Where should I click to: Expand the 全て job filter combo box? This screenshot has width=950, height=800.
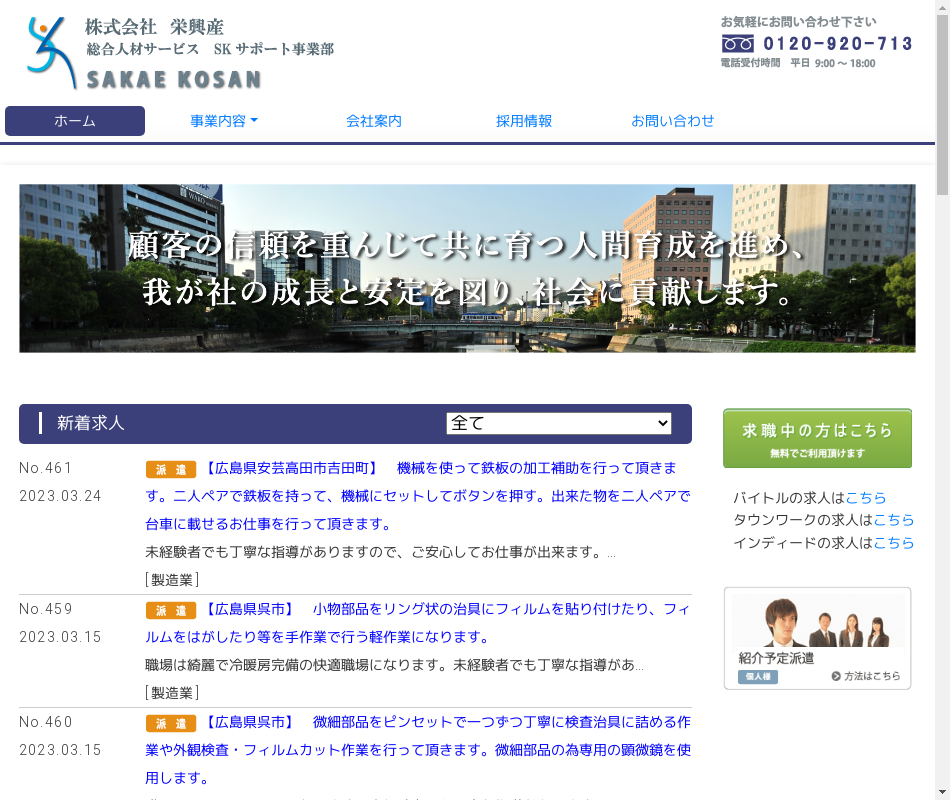click(558, 423)
